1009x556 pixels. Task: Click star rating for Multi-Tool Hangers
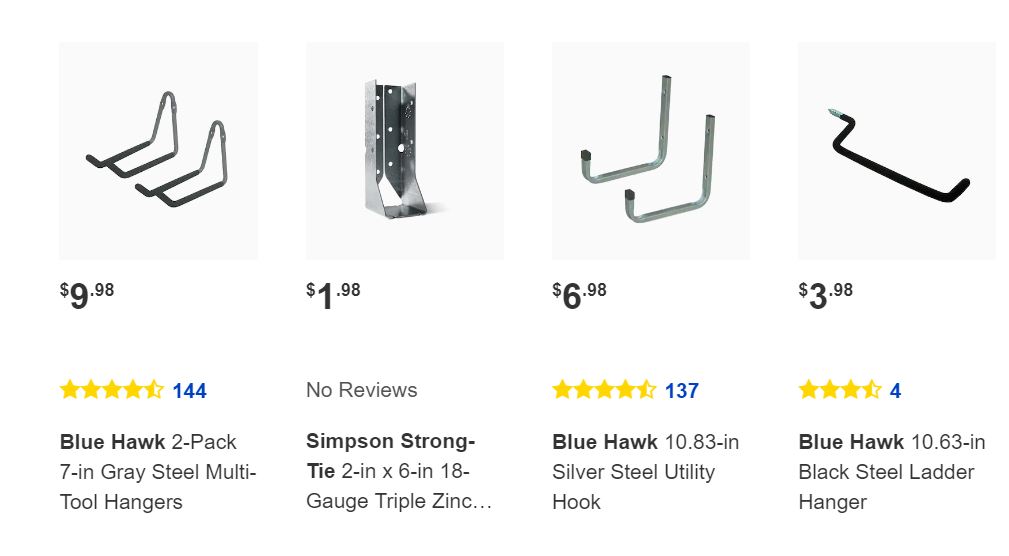pos(111,390)
